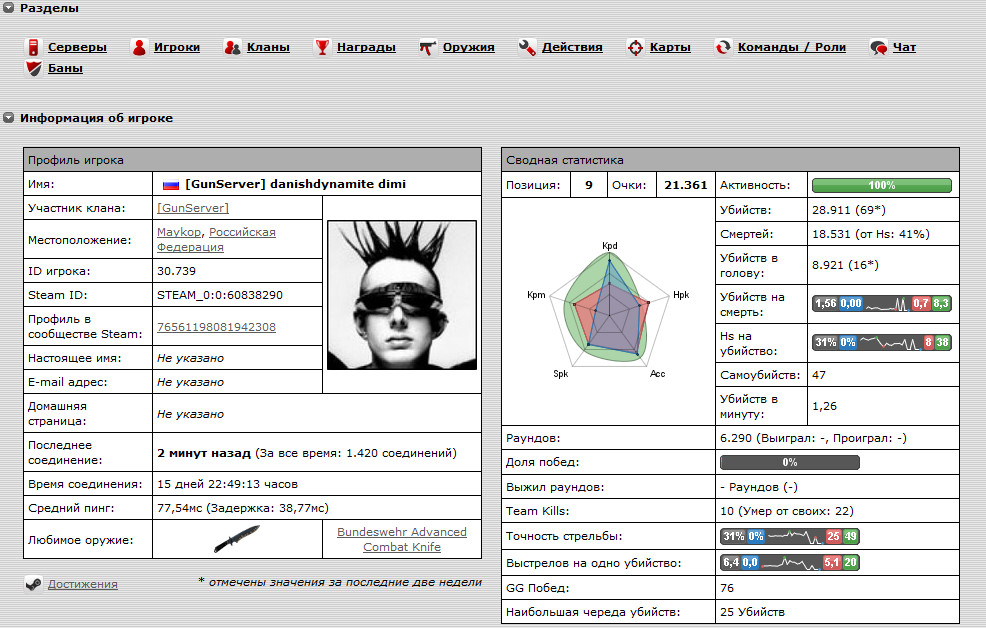The image size is (986, 628).
Task: Open the [GunServer] clan link
Action: (193, 208)
